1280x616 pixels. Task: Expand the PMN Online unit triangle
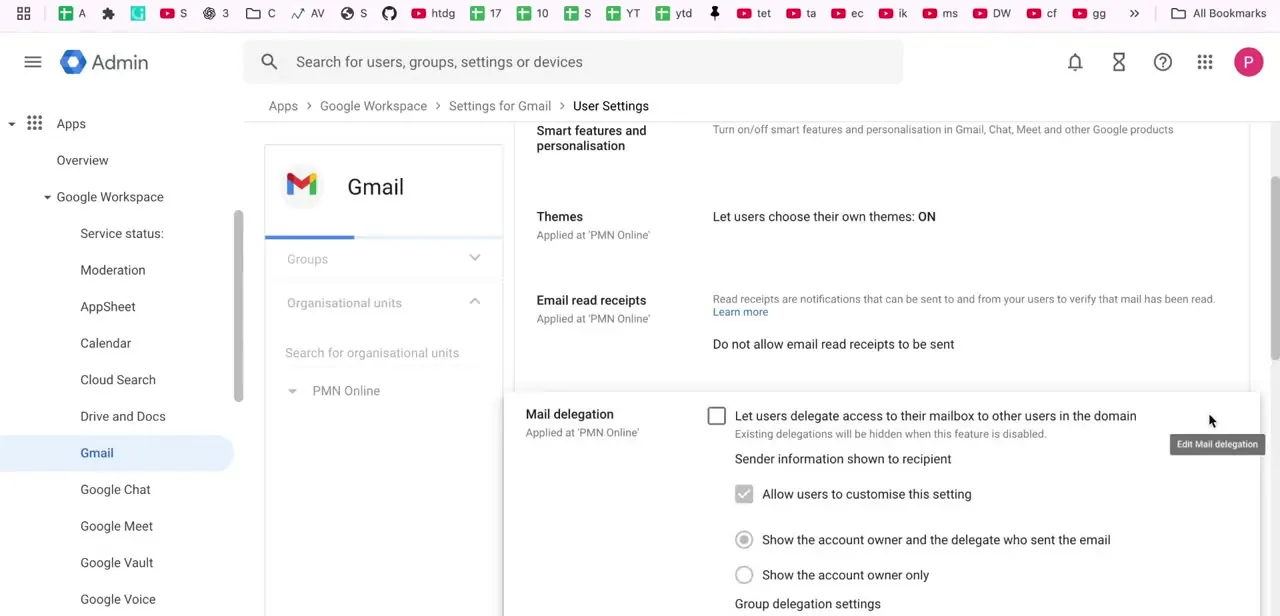(x=292, y=391)
